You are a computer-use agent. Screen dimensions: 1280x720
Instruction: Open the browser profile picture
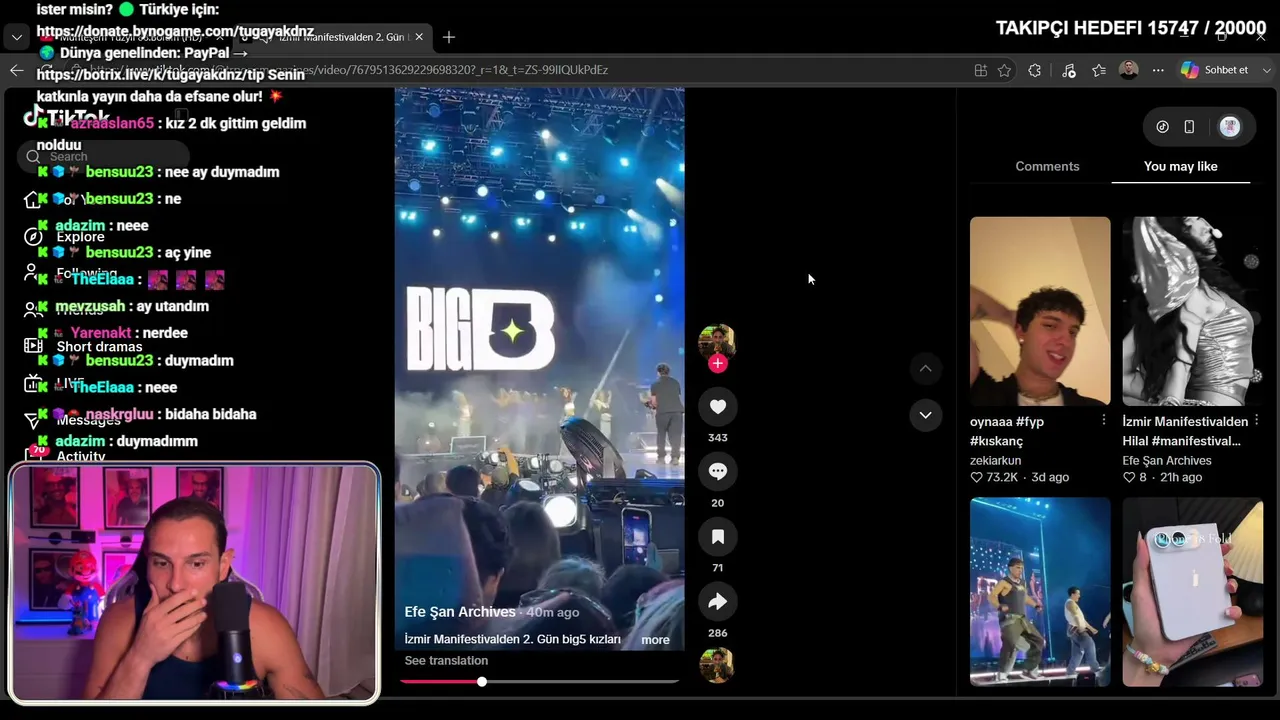tap(1129, 70)
